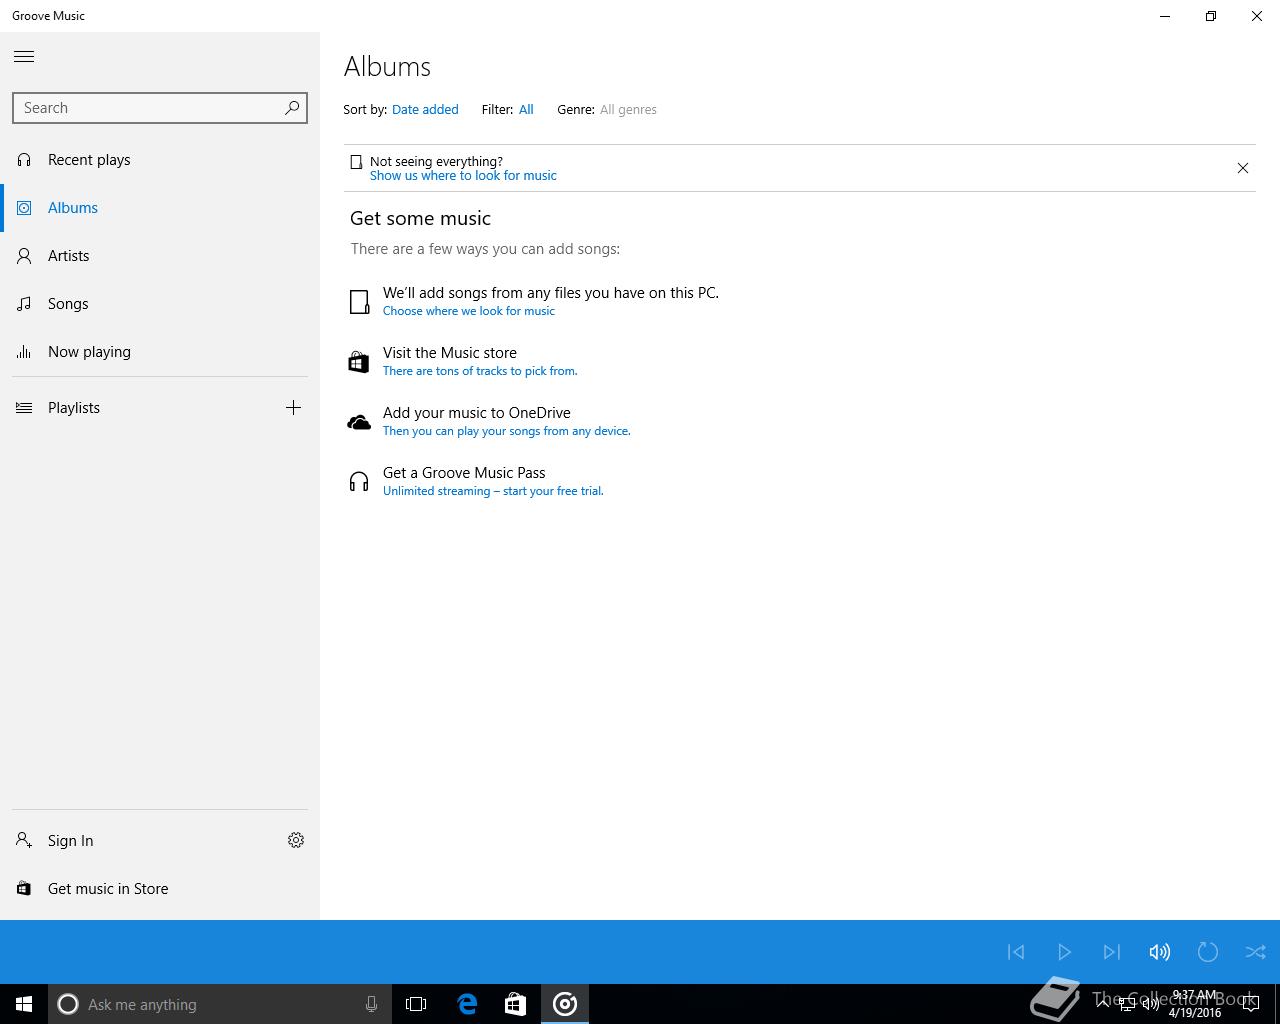
Task: Open the settings gear icon
Action: click(x=296, y=840)
